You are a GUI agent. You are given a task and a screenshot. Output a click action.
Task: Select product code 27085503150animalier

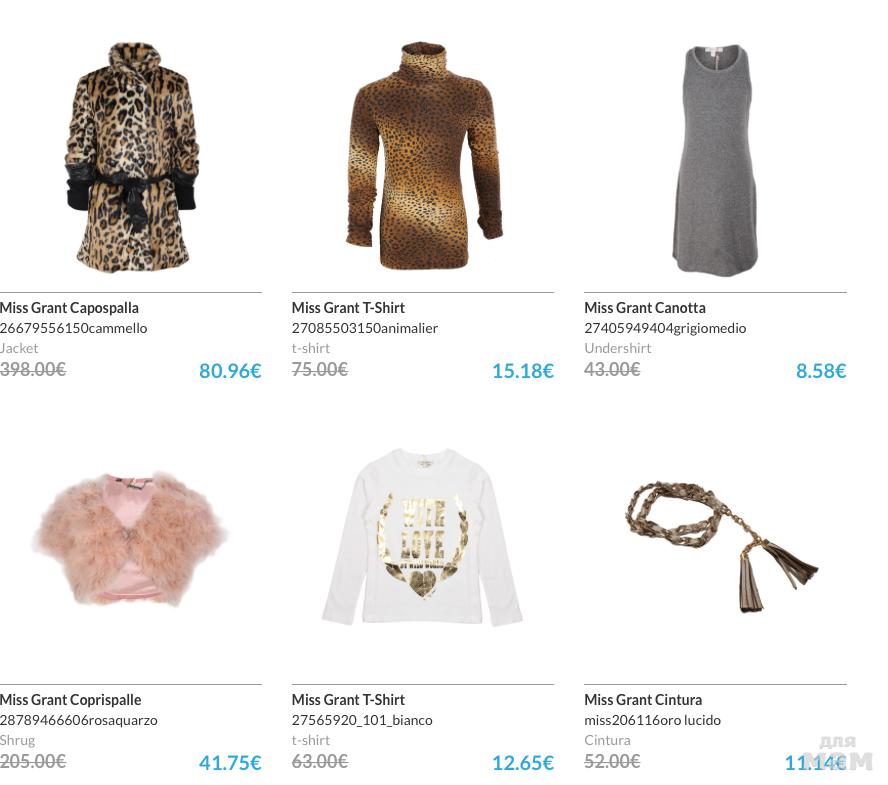pyautogui.click(x=365, y=328)
